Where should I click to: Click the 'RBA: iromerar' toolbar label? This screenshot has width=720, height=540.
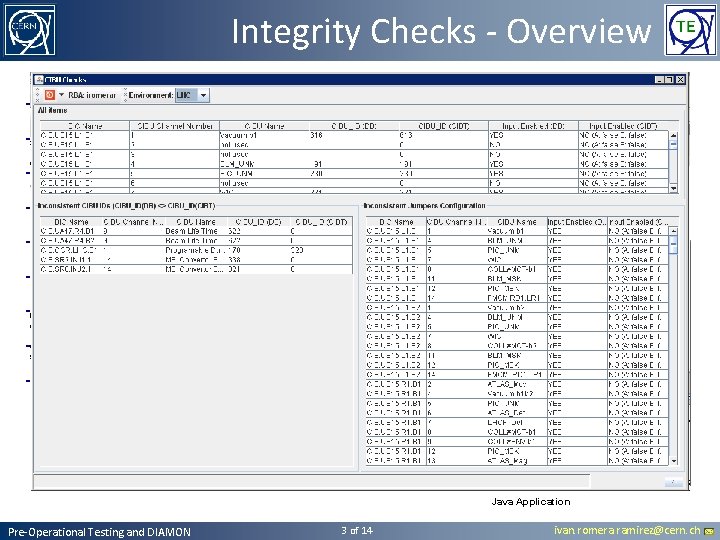(92, 95)
